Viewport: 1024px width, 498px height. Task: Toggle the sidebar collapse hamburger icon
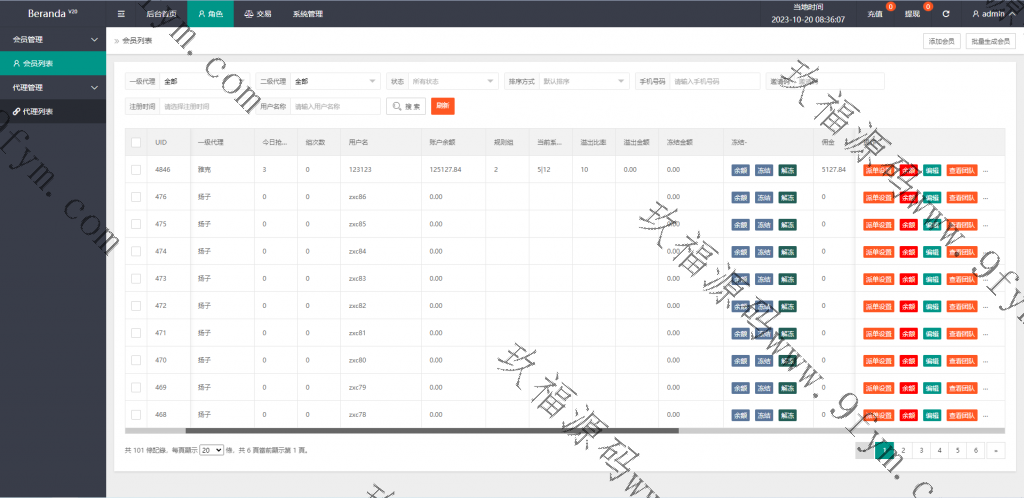[121, 14]
